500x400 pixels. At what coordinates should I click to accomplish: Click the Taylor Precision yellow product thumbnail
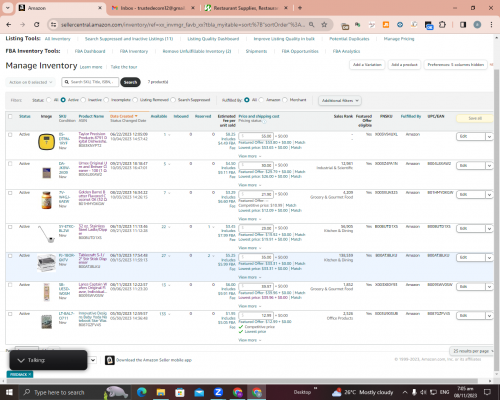coord(46,142)
